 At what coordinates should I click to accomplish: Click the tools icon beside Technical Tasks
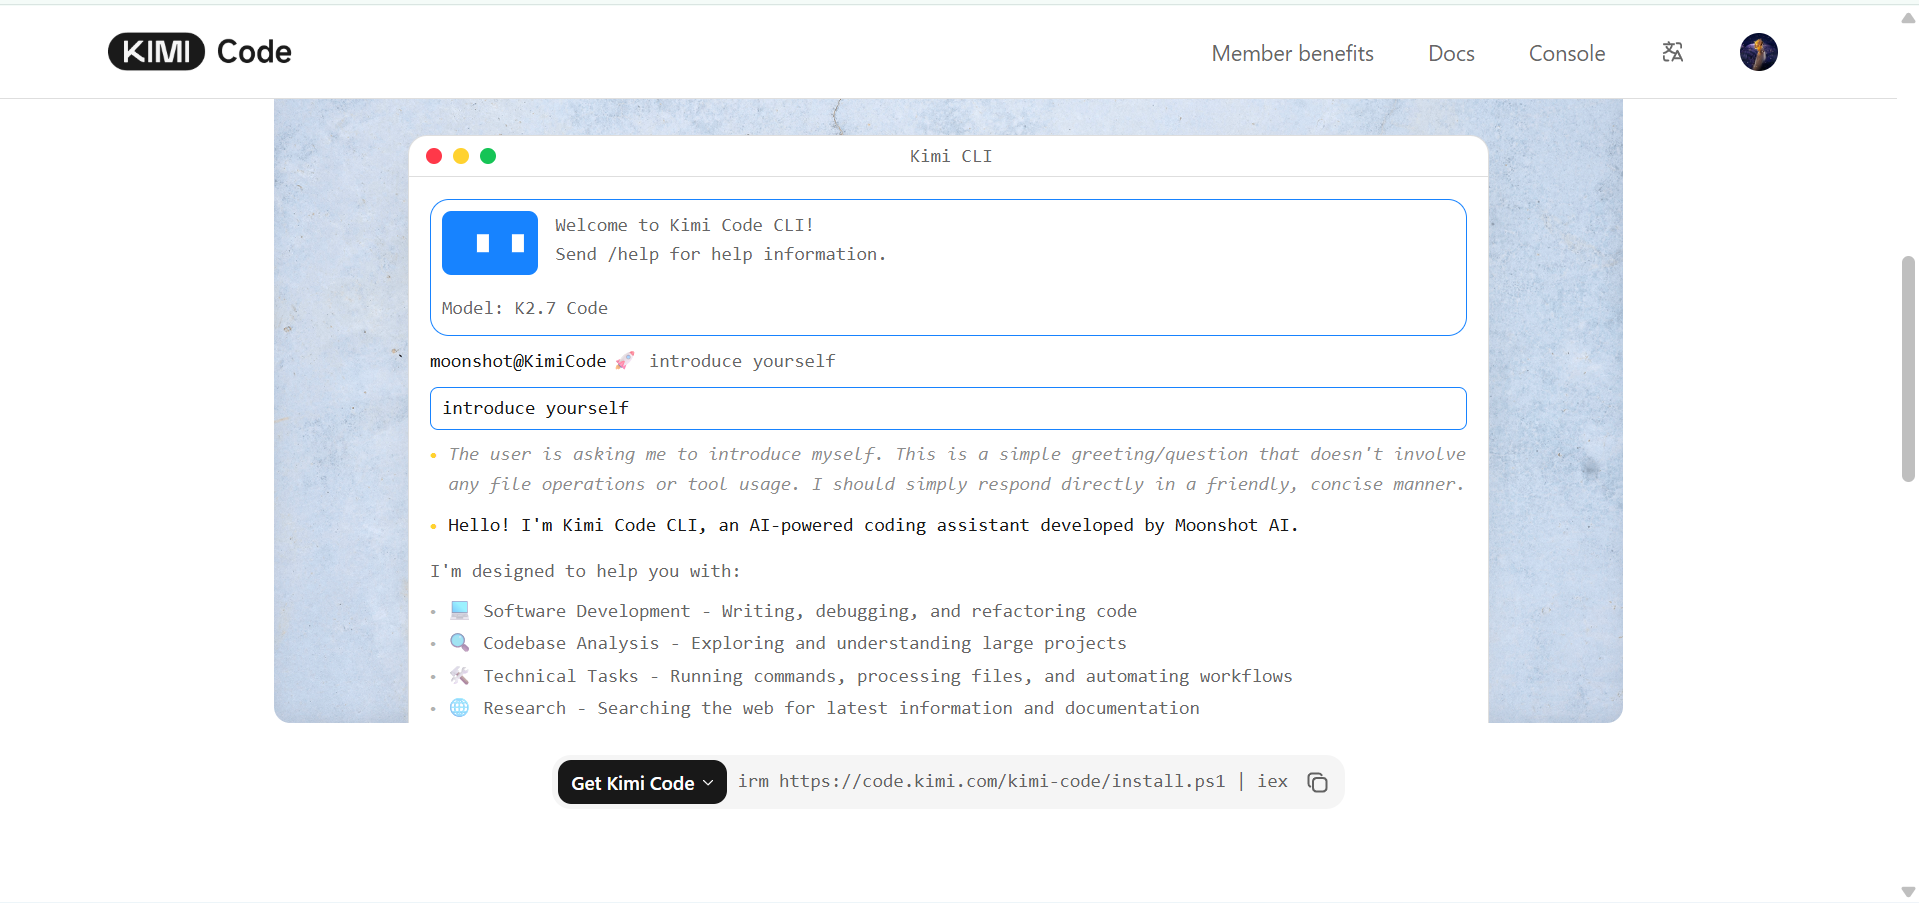click(x=460, y=675)
